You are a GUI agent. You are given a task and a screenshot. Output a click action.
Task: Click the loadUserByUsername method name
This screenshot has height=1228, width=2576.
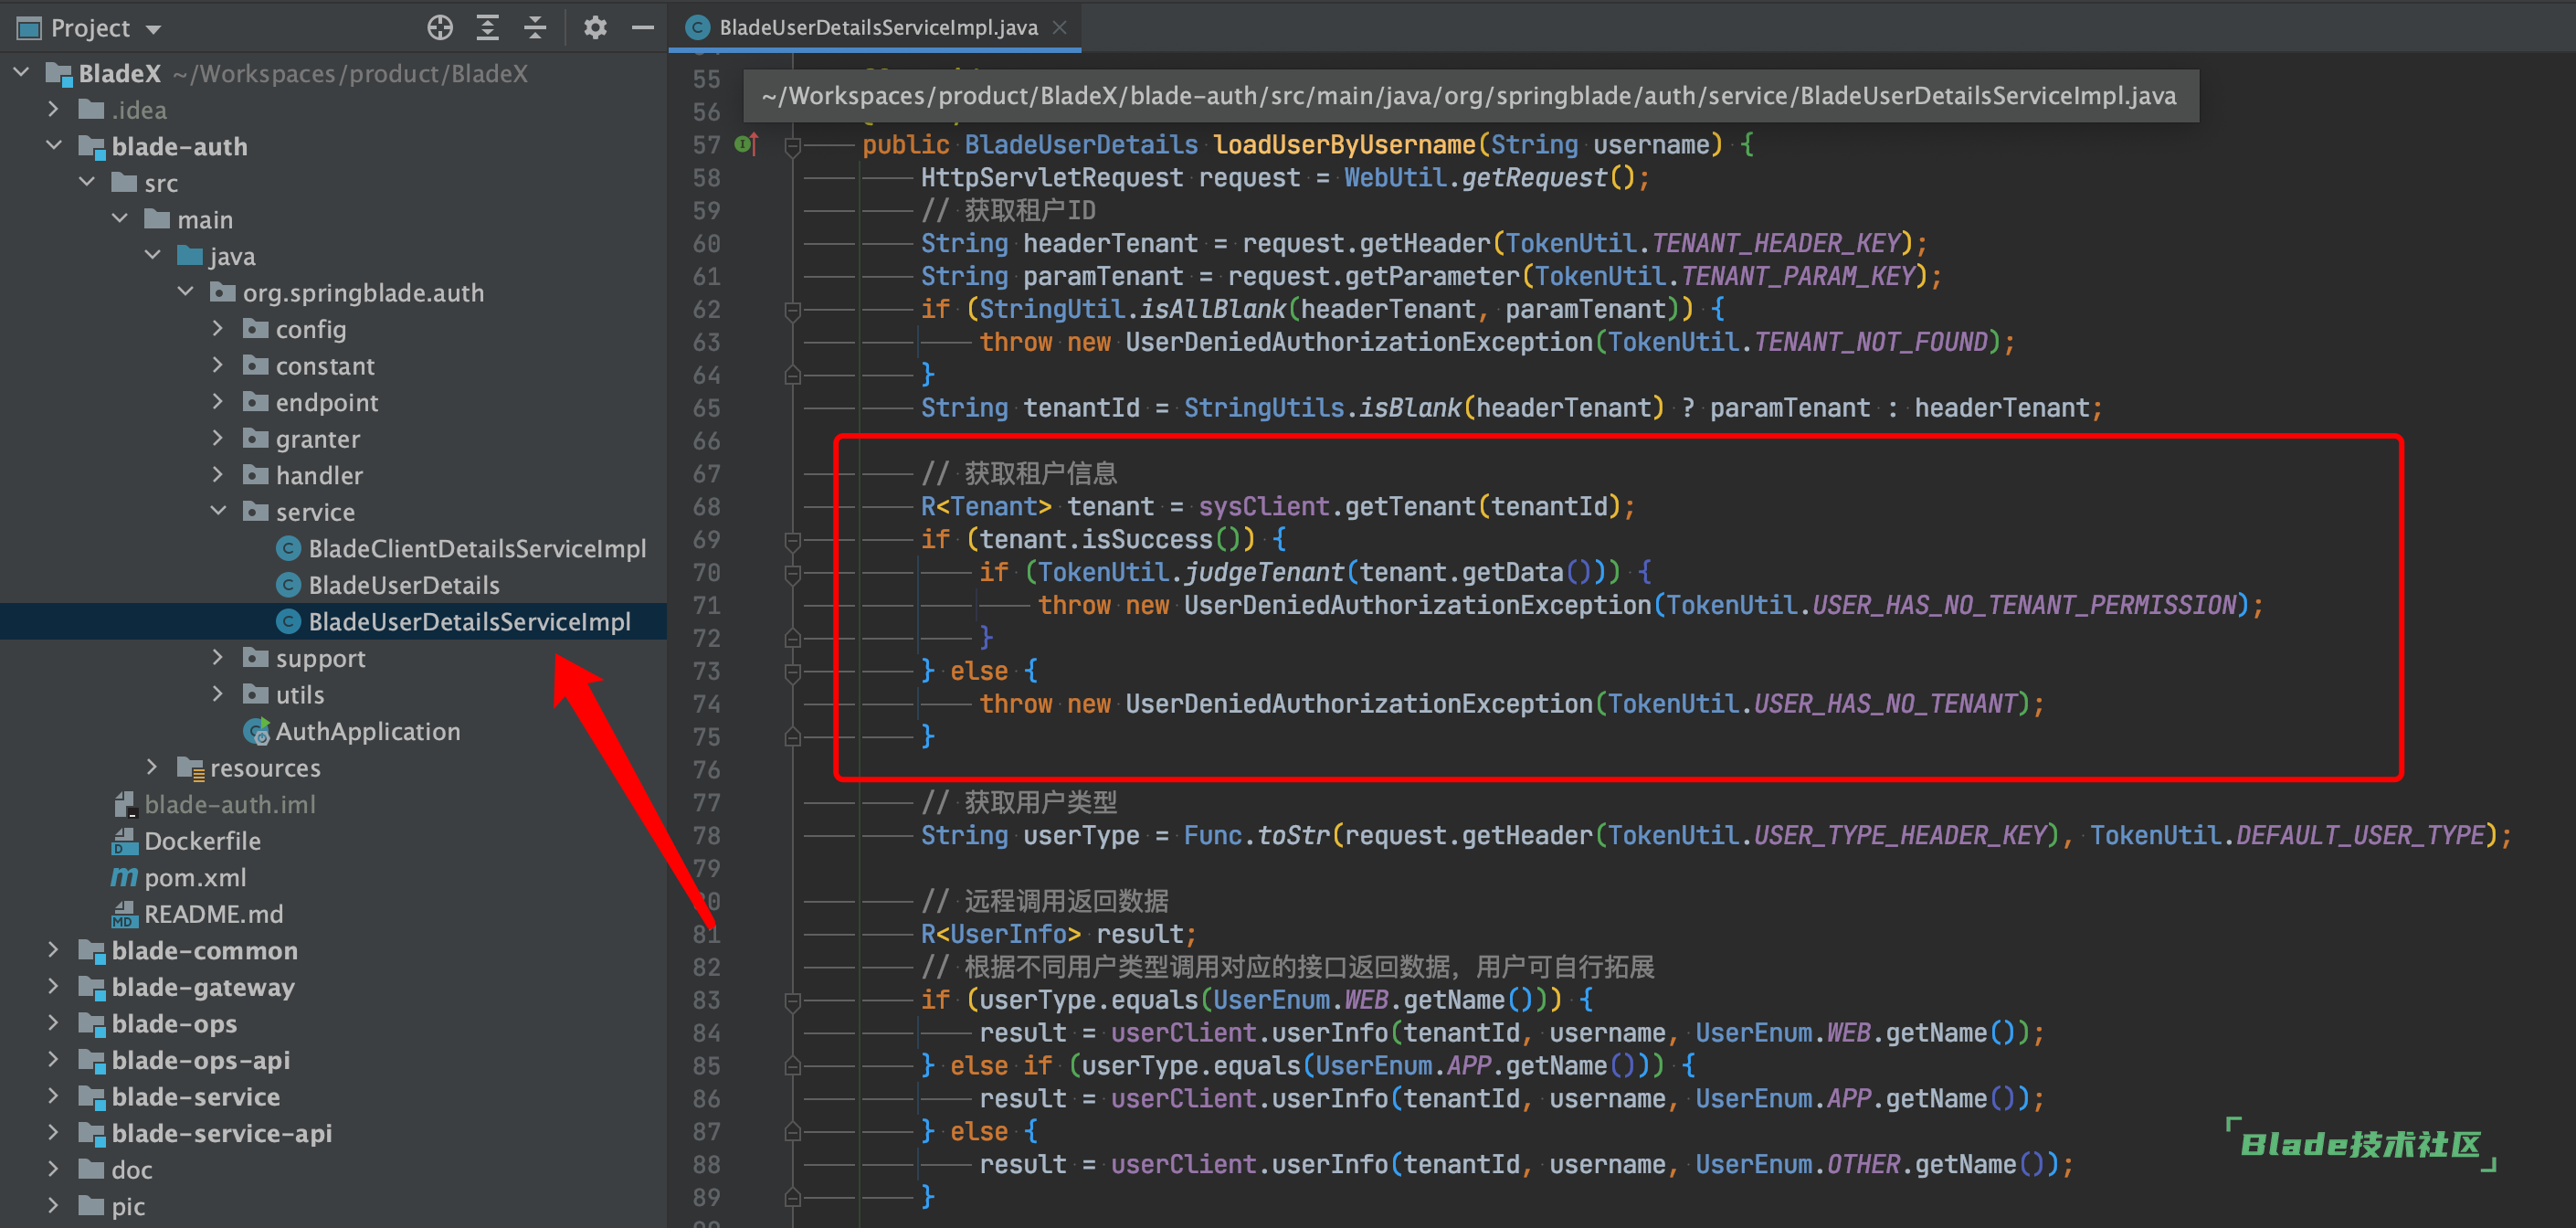point(1344,145)
